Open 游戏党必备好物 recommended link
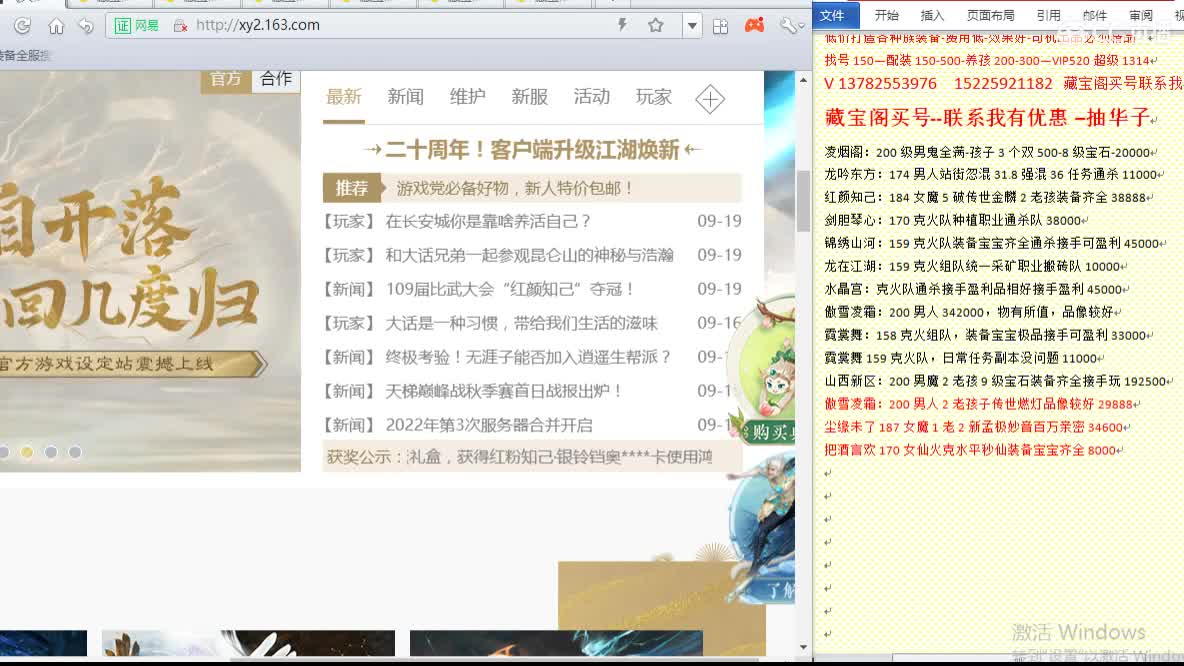Screen dimensions: 1184x666 point(514,188)
